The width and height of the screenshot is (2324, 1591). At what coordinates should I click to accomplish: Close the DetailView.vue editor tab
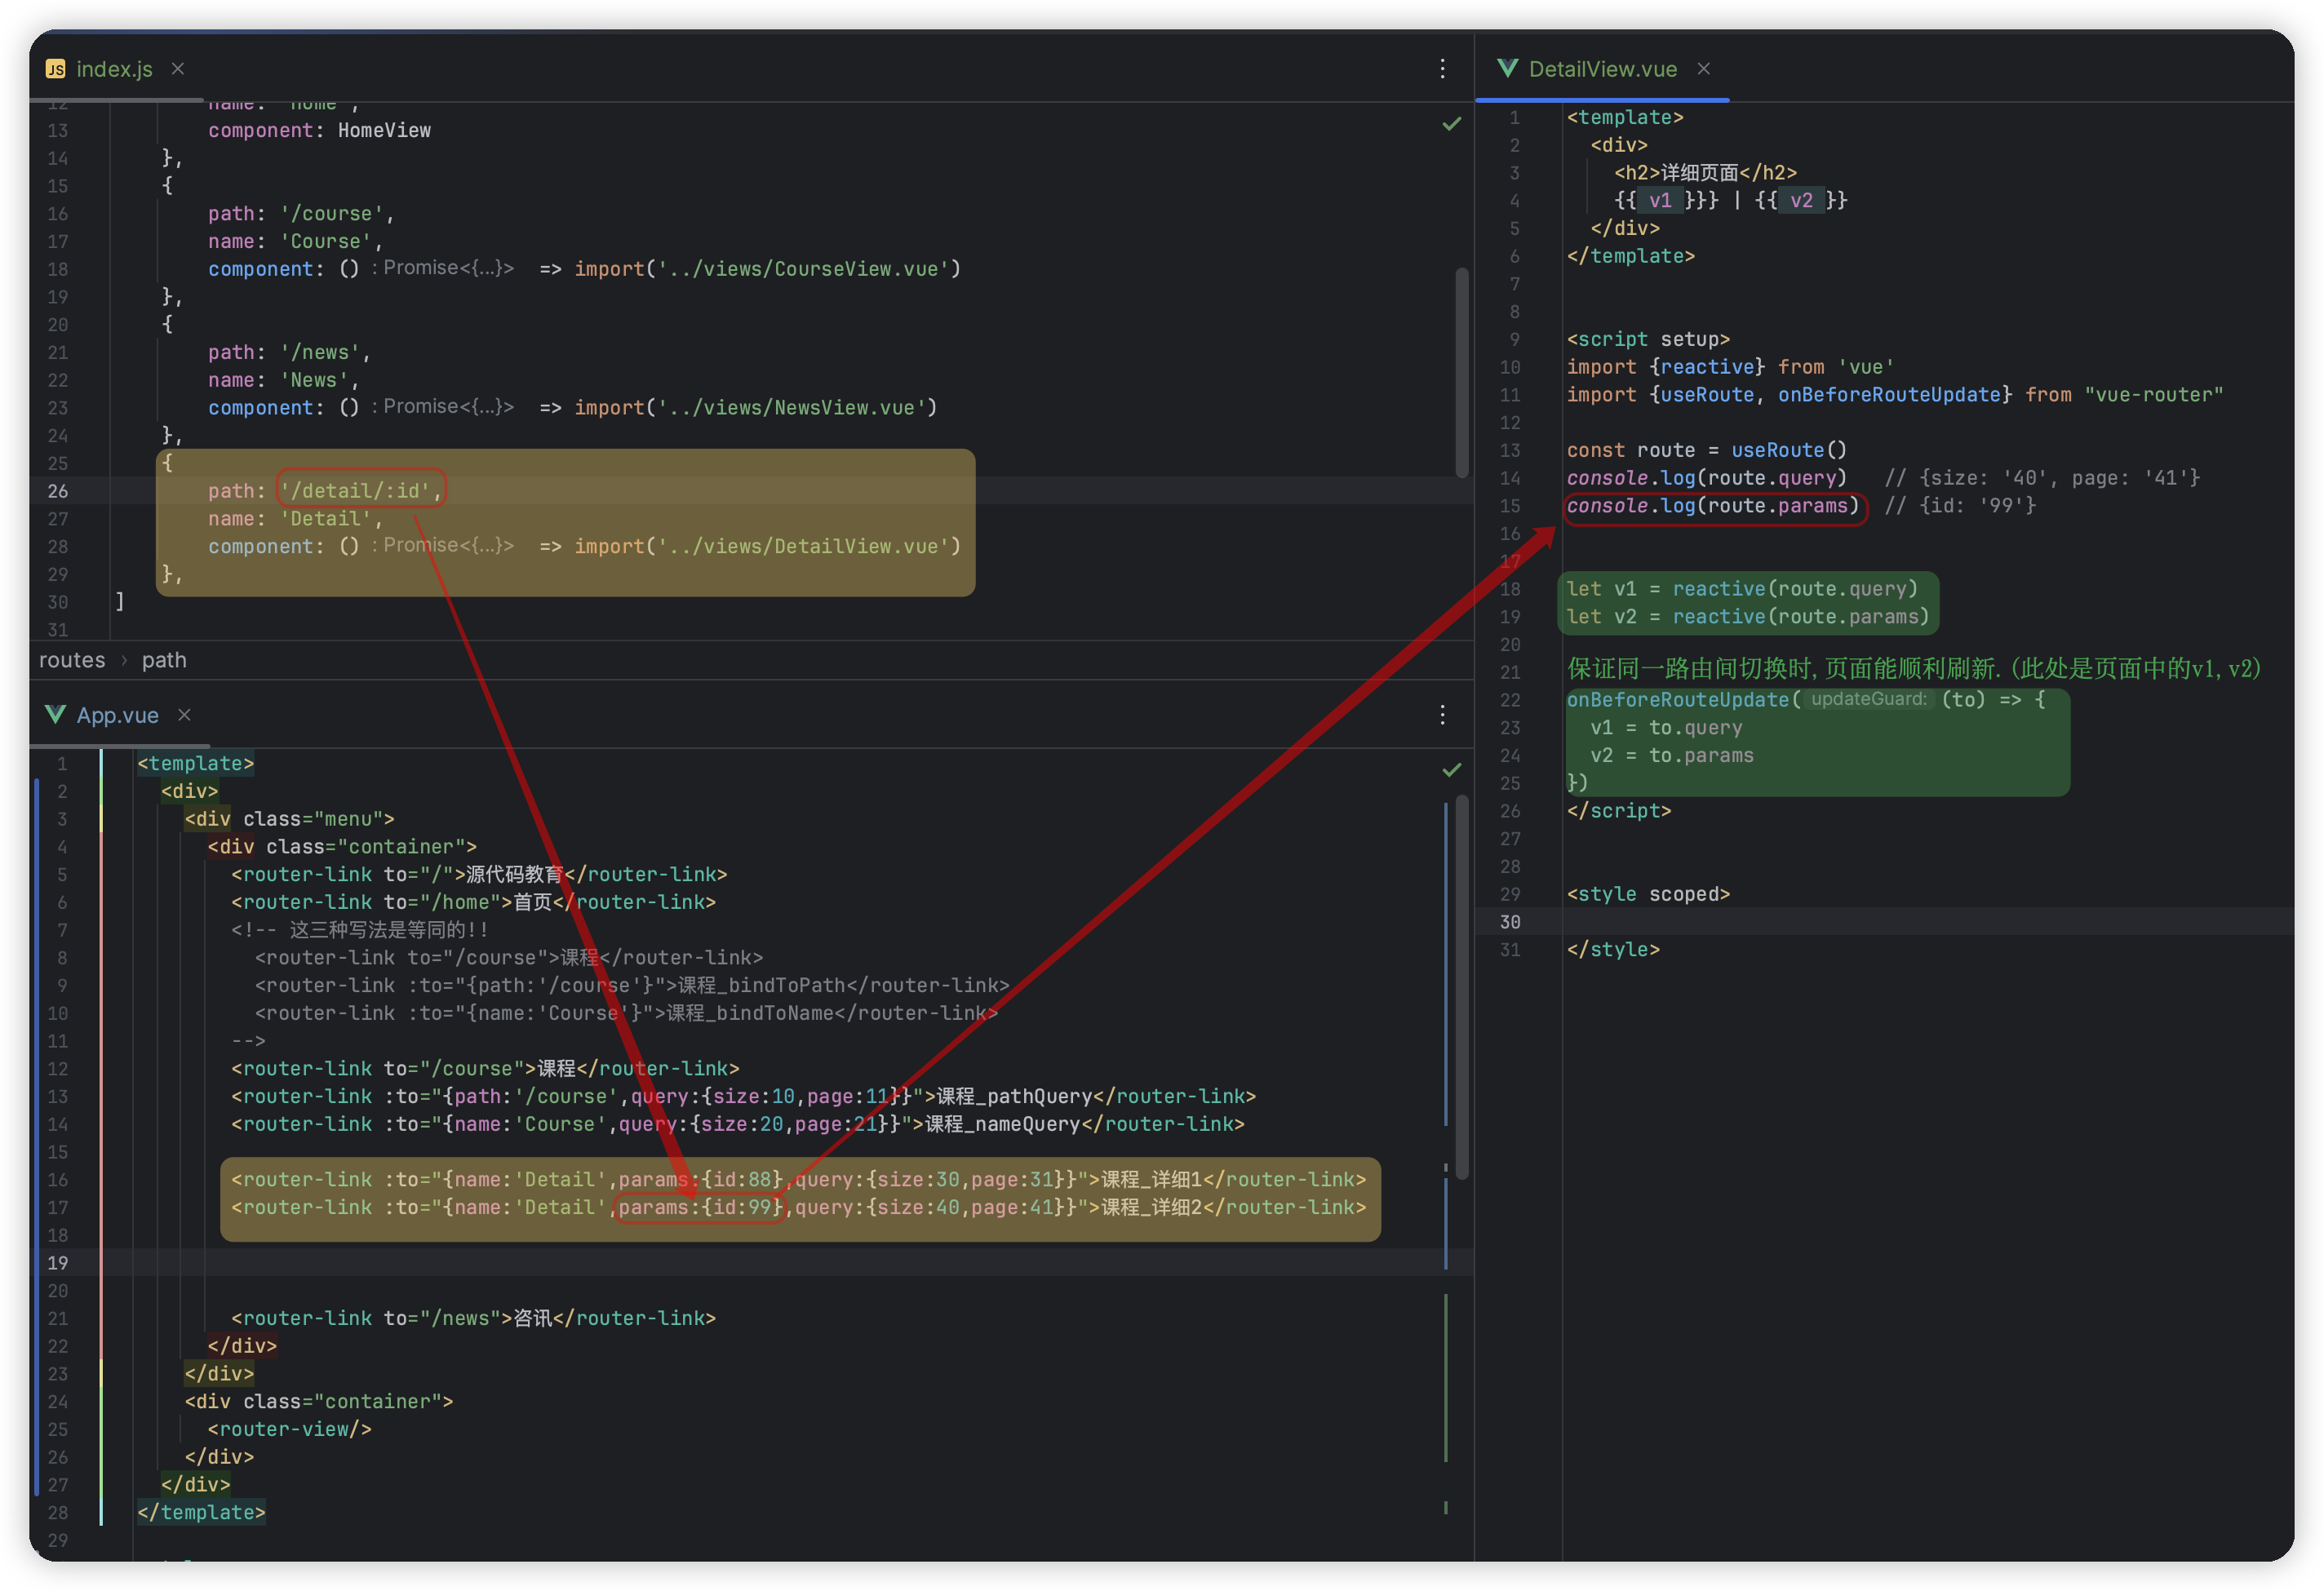tap(1704, 68)
